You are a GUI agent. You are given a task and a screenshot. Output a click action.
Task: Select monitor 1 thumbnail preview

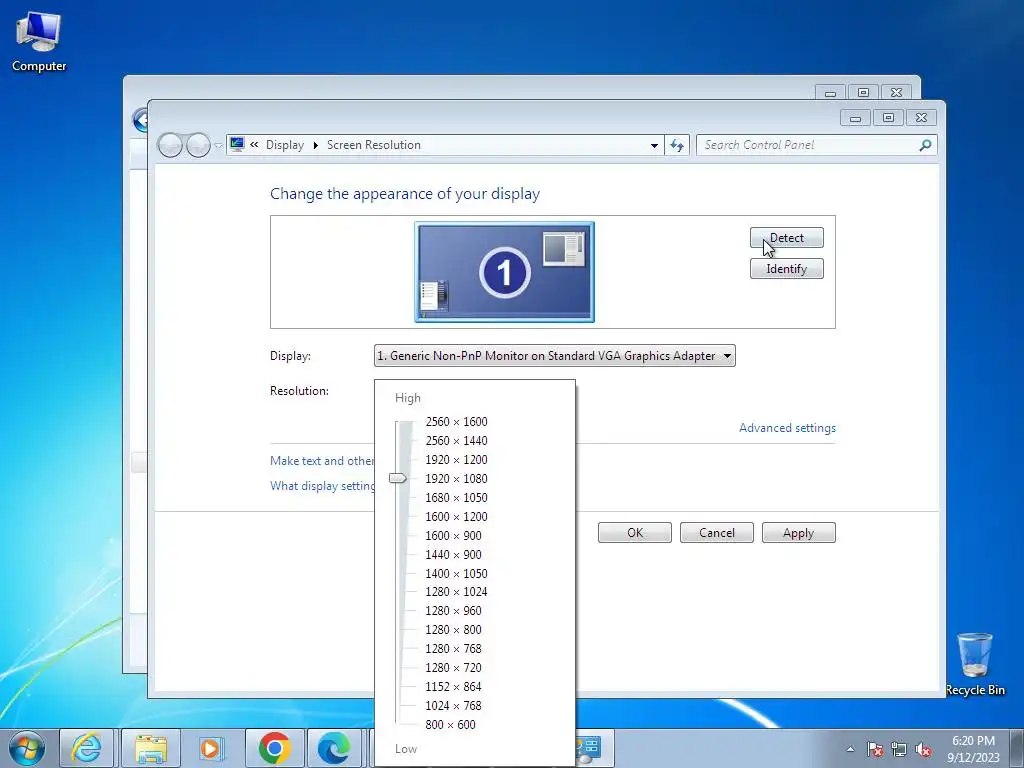coord(504,272)
